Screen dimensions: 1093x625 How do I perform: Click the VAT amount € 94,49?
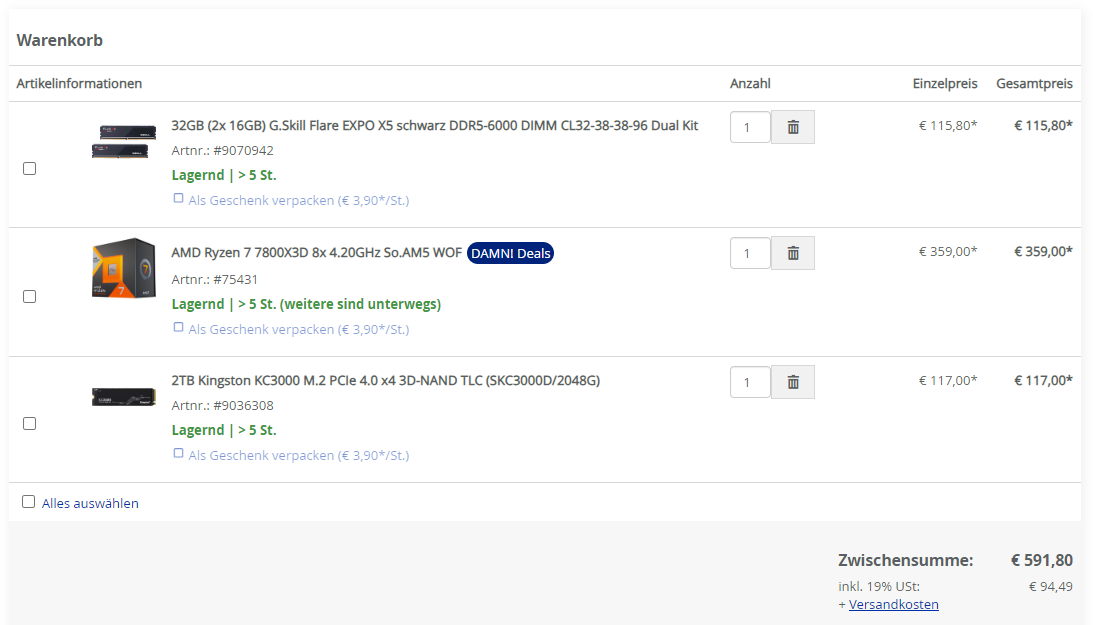(1050, 587)
